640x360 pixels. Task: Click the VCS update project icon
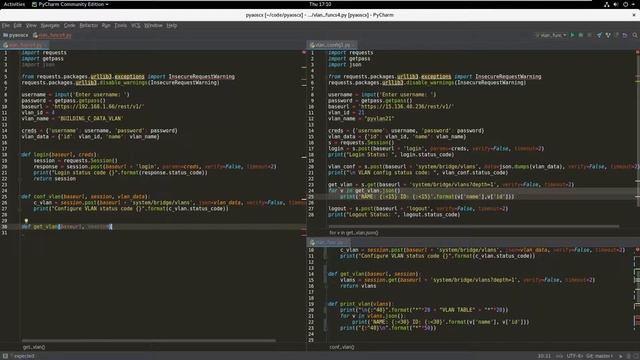[599, 36]
